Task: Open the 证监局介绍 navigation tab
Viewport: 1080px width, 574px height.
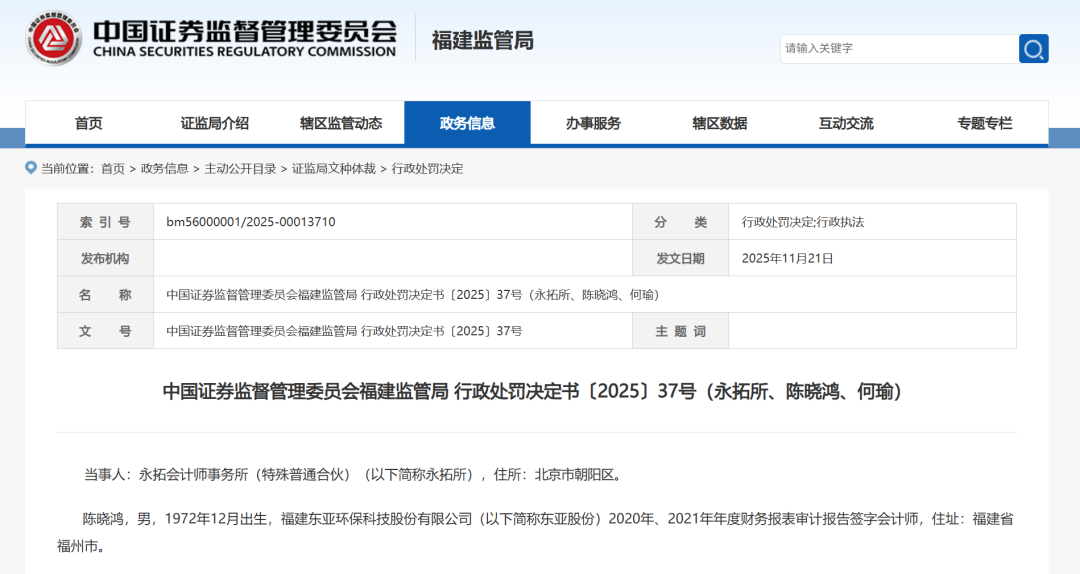Action: point(214,123)
